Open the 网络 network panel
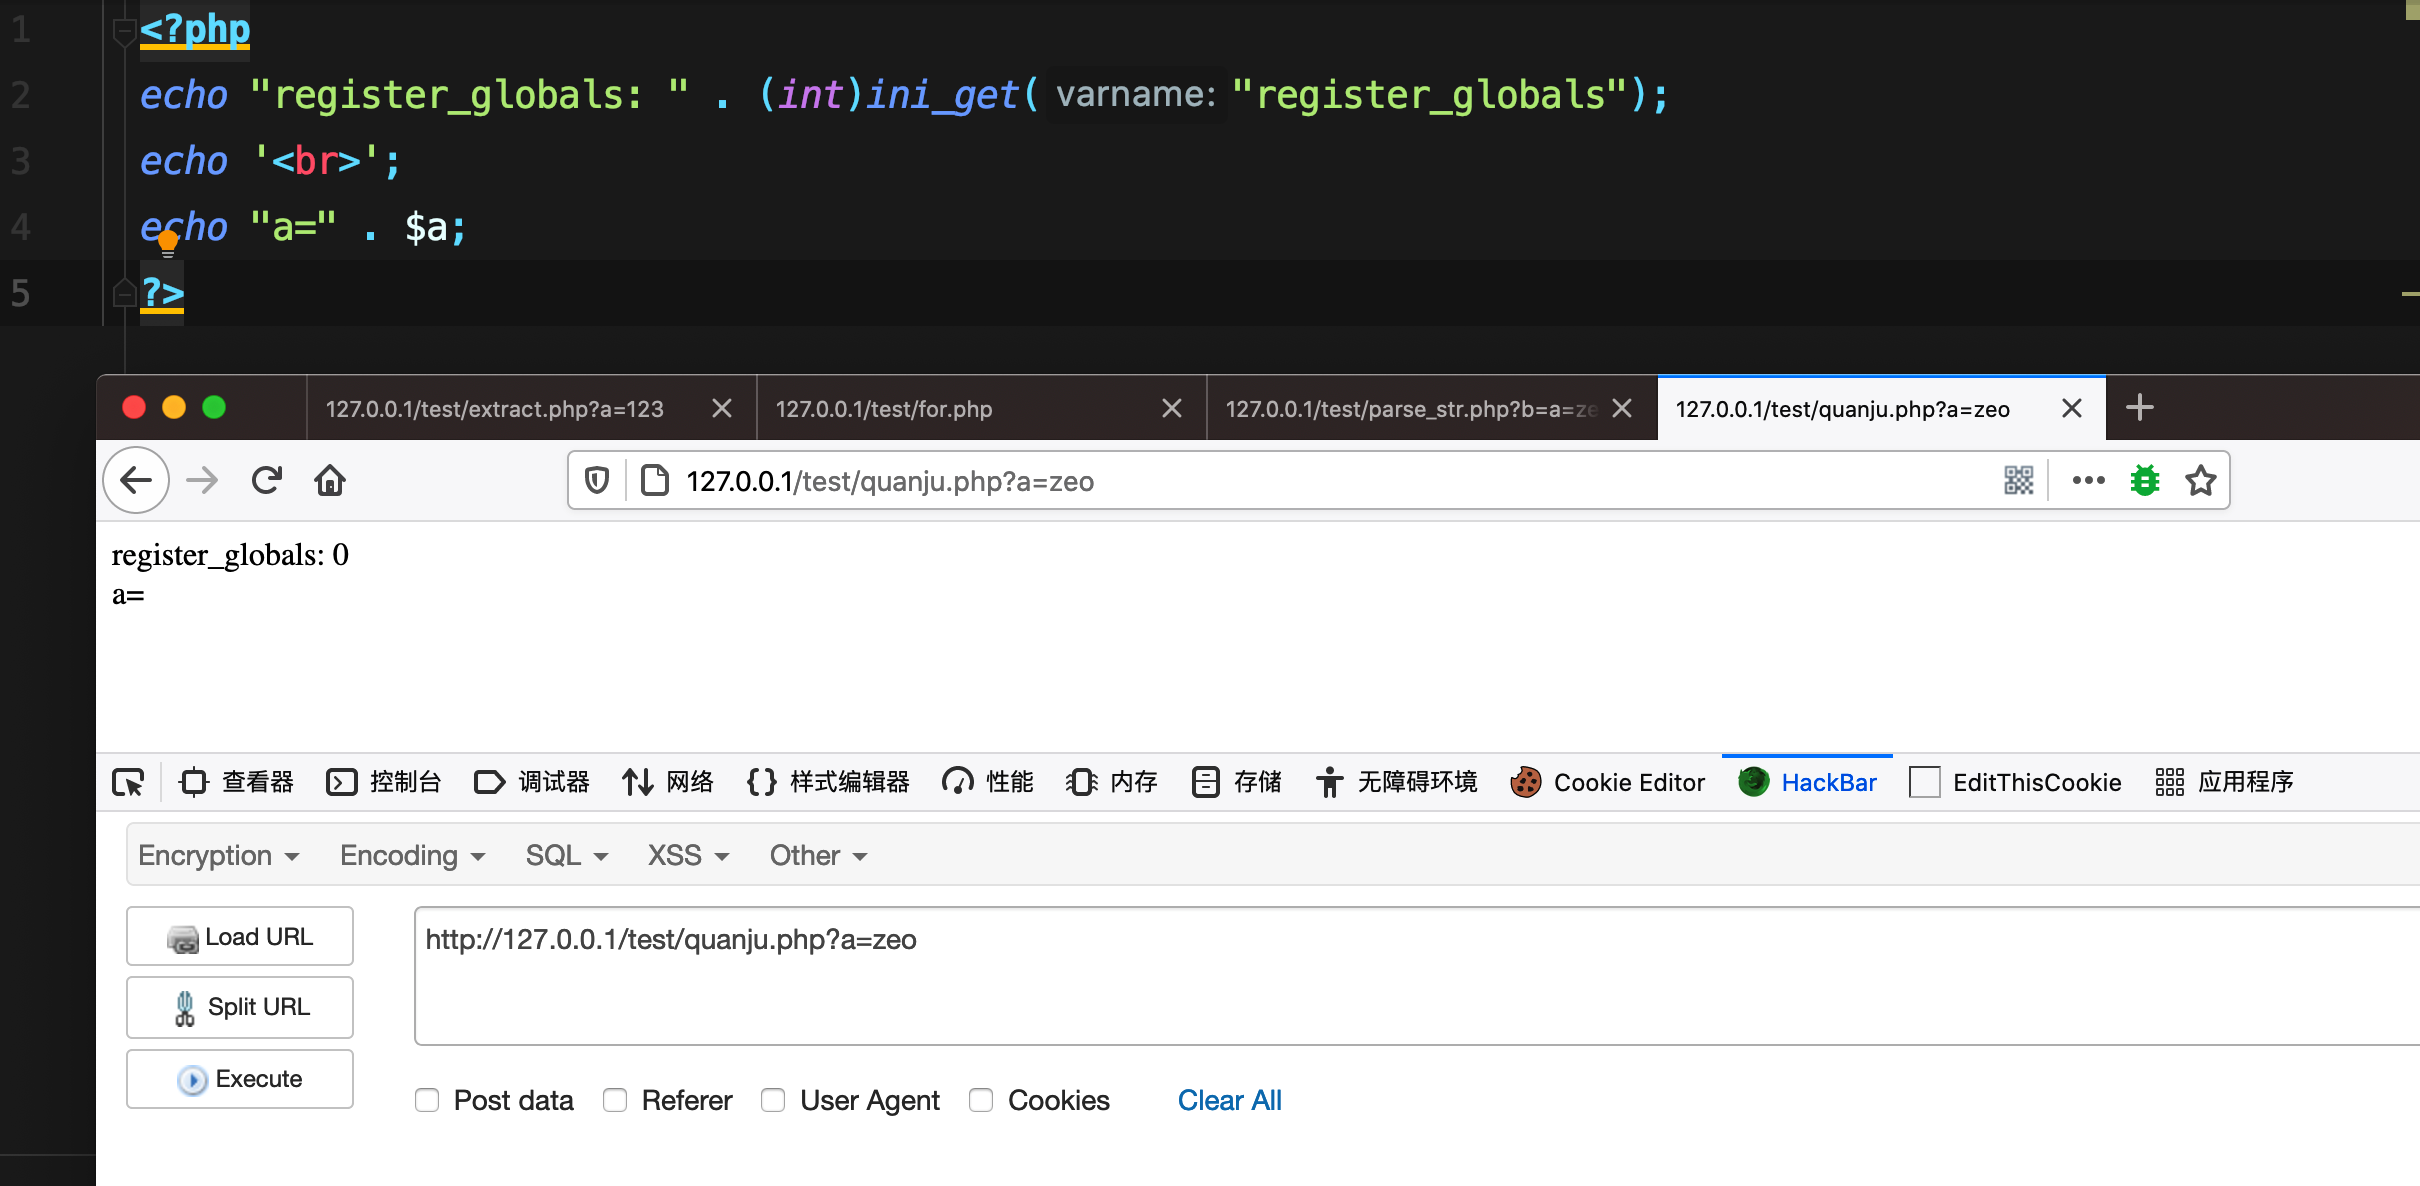This screenshot has width=2420, height=1186. point(668,782)
